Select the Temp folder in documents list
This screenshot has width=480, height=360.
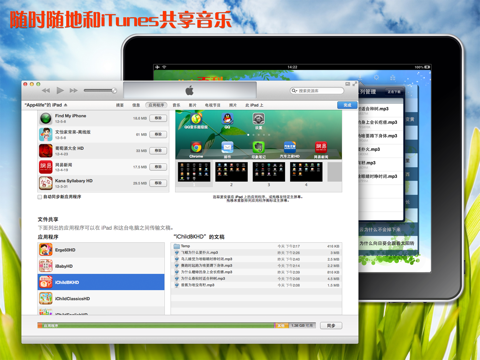256,246
